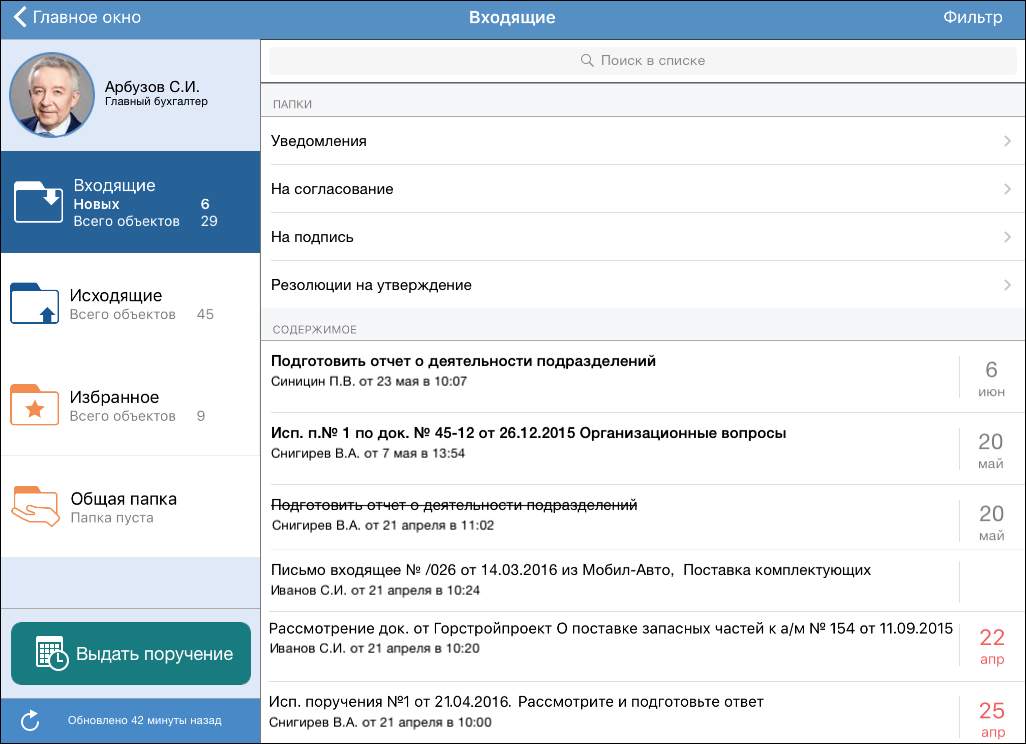This screenshot has height=744, width=1026.
Task: Click the Главный бухгалтер title text
Action: click(x=156, y=101)
